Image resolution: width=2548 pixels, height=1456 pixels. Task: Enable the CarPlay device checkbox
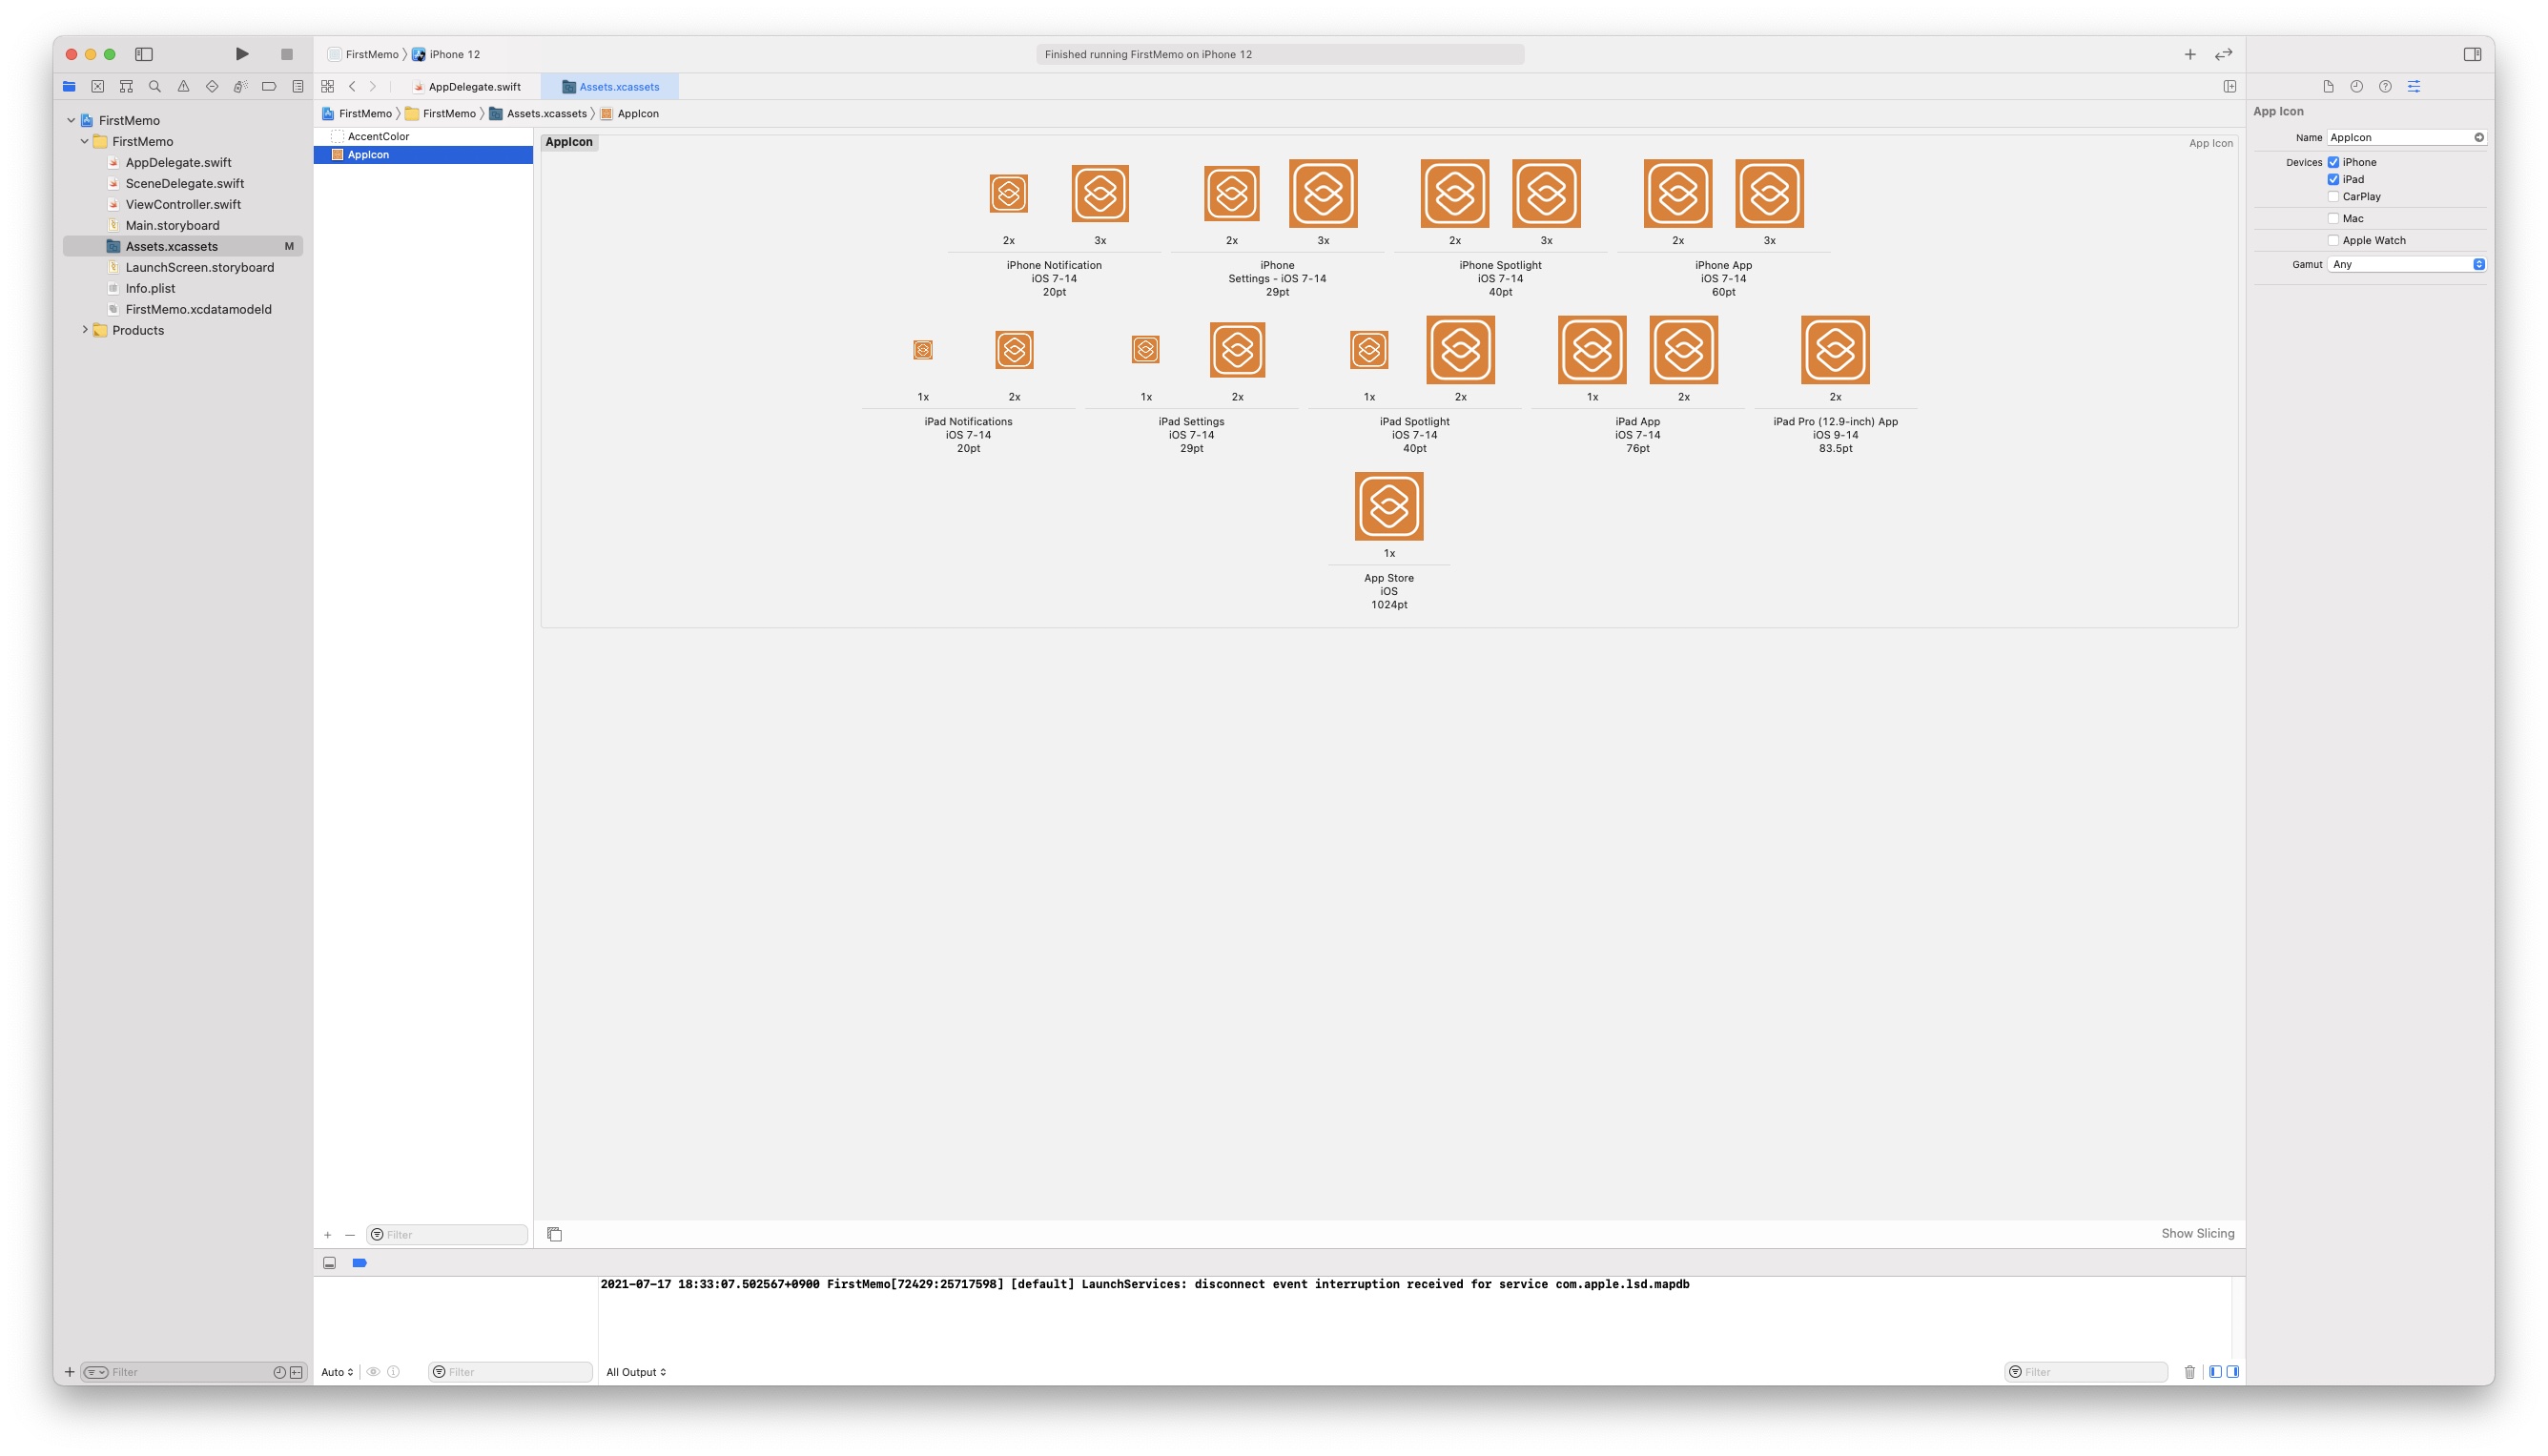[x=2333, y=197]
